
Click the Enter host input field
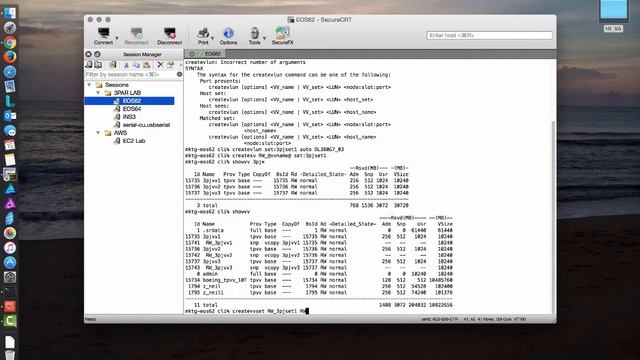[489, 36]
